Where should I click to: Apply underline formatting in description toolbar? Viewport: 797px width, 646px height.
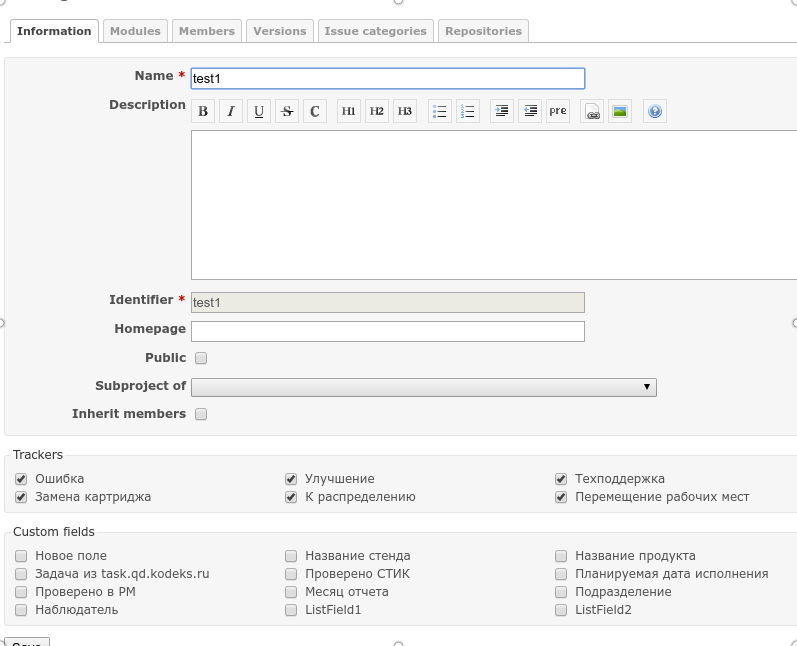click(x=259, y=111)
